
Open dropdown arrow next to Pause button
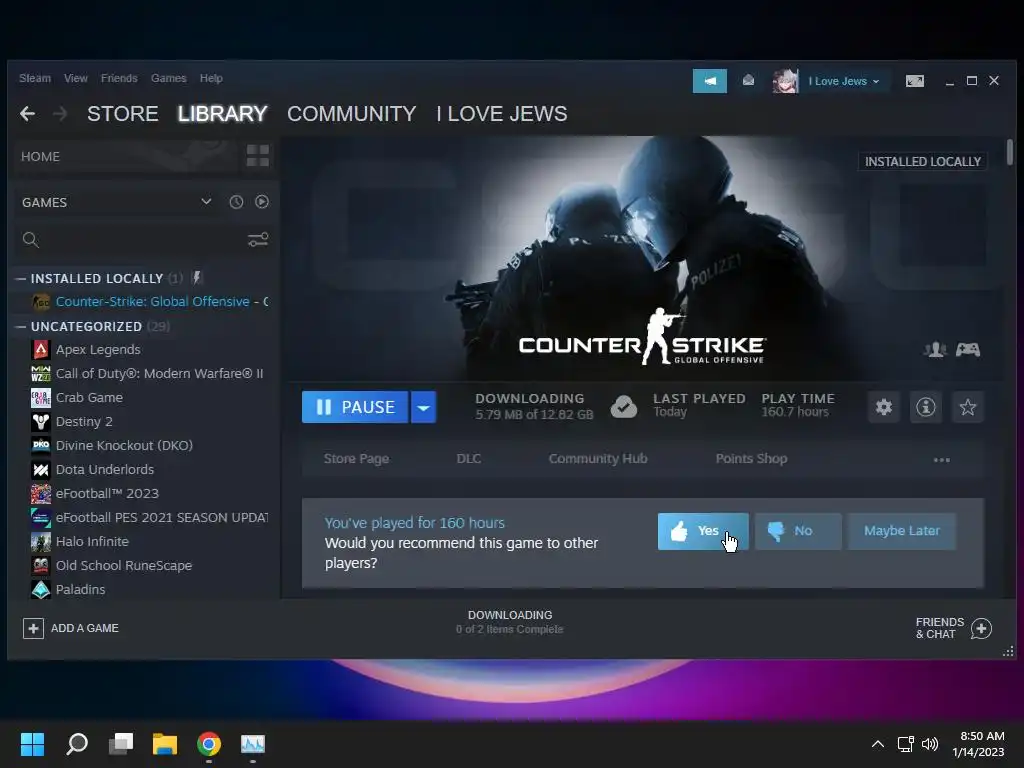pos(423,407)
